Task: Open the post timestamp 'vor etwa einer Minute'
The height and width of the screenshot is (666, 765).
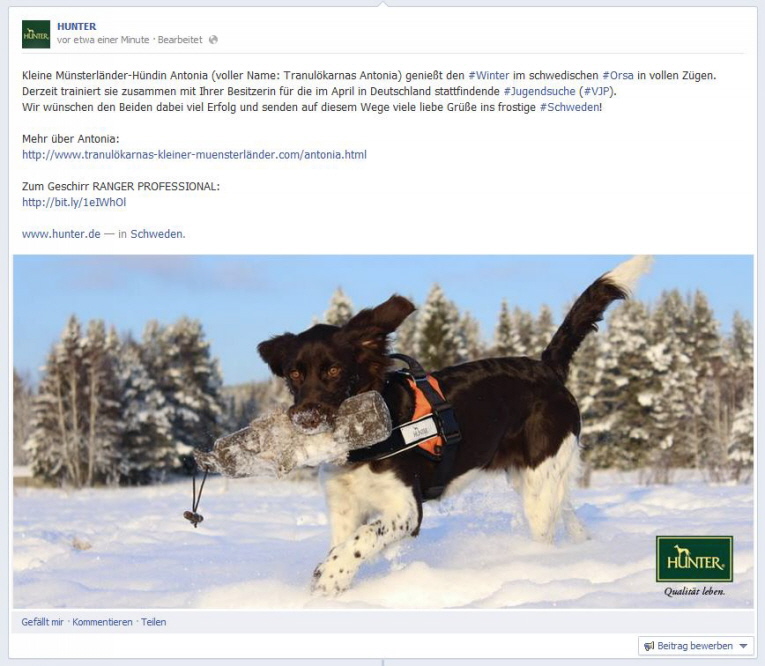Action: [x=103, y=40]
